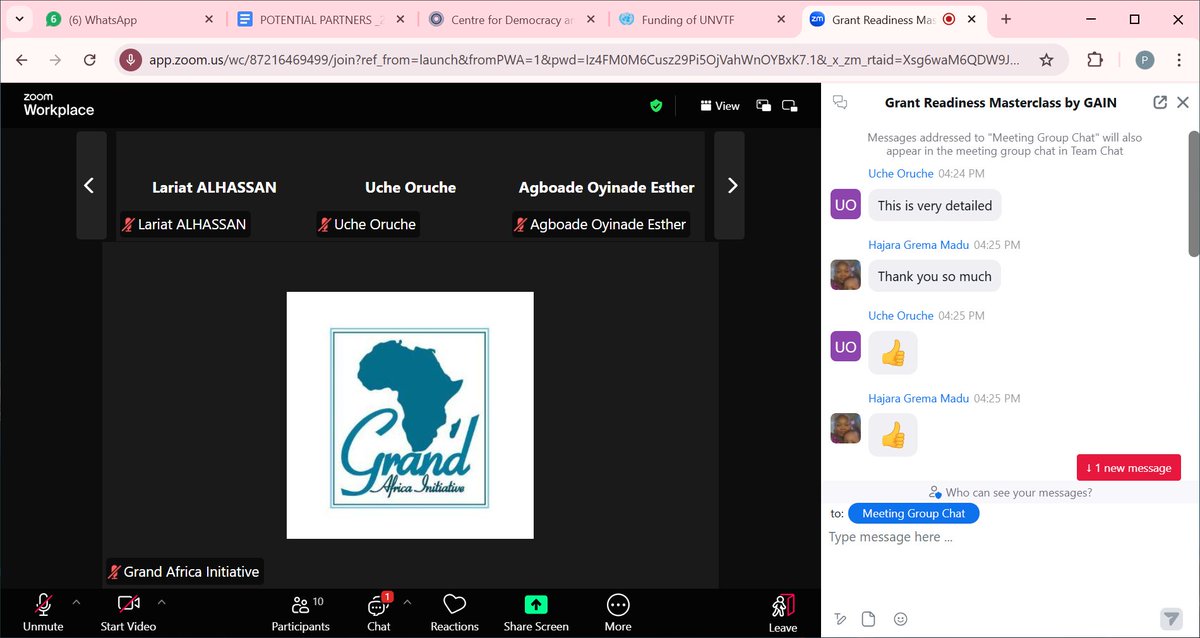
Task: Close the Funding of UNVTF tab
Action: tap(782, 19)
